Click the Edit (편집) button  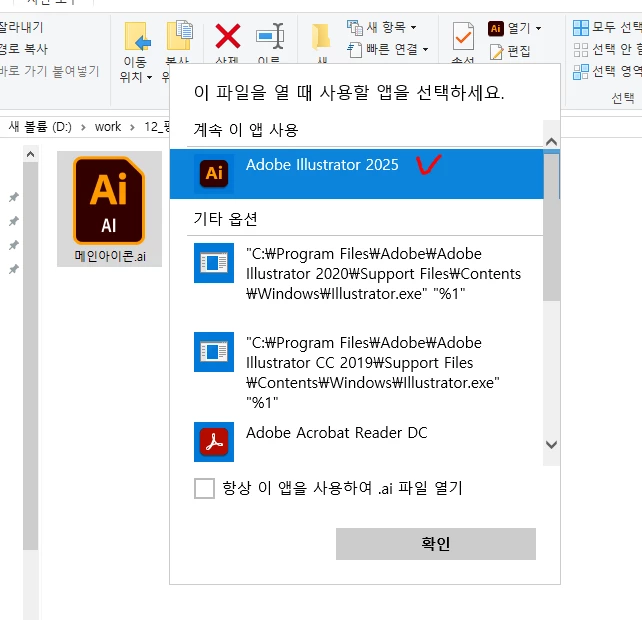pyautogui.click(x=510, y=52)
